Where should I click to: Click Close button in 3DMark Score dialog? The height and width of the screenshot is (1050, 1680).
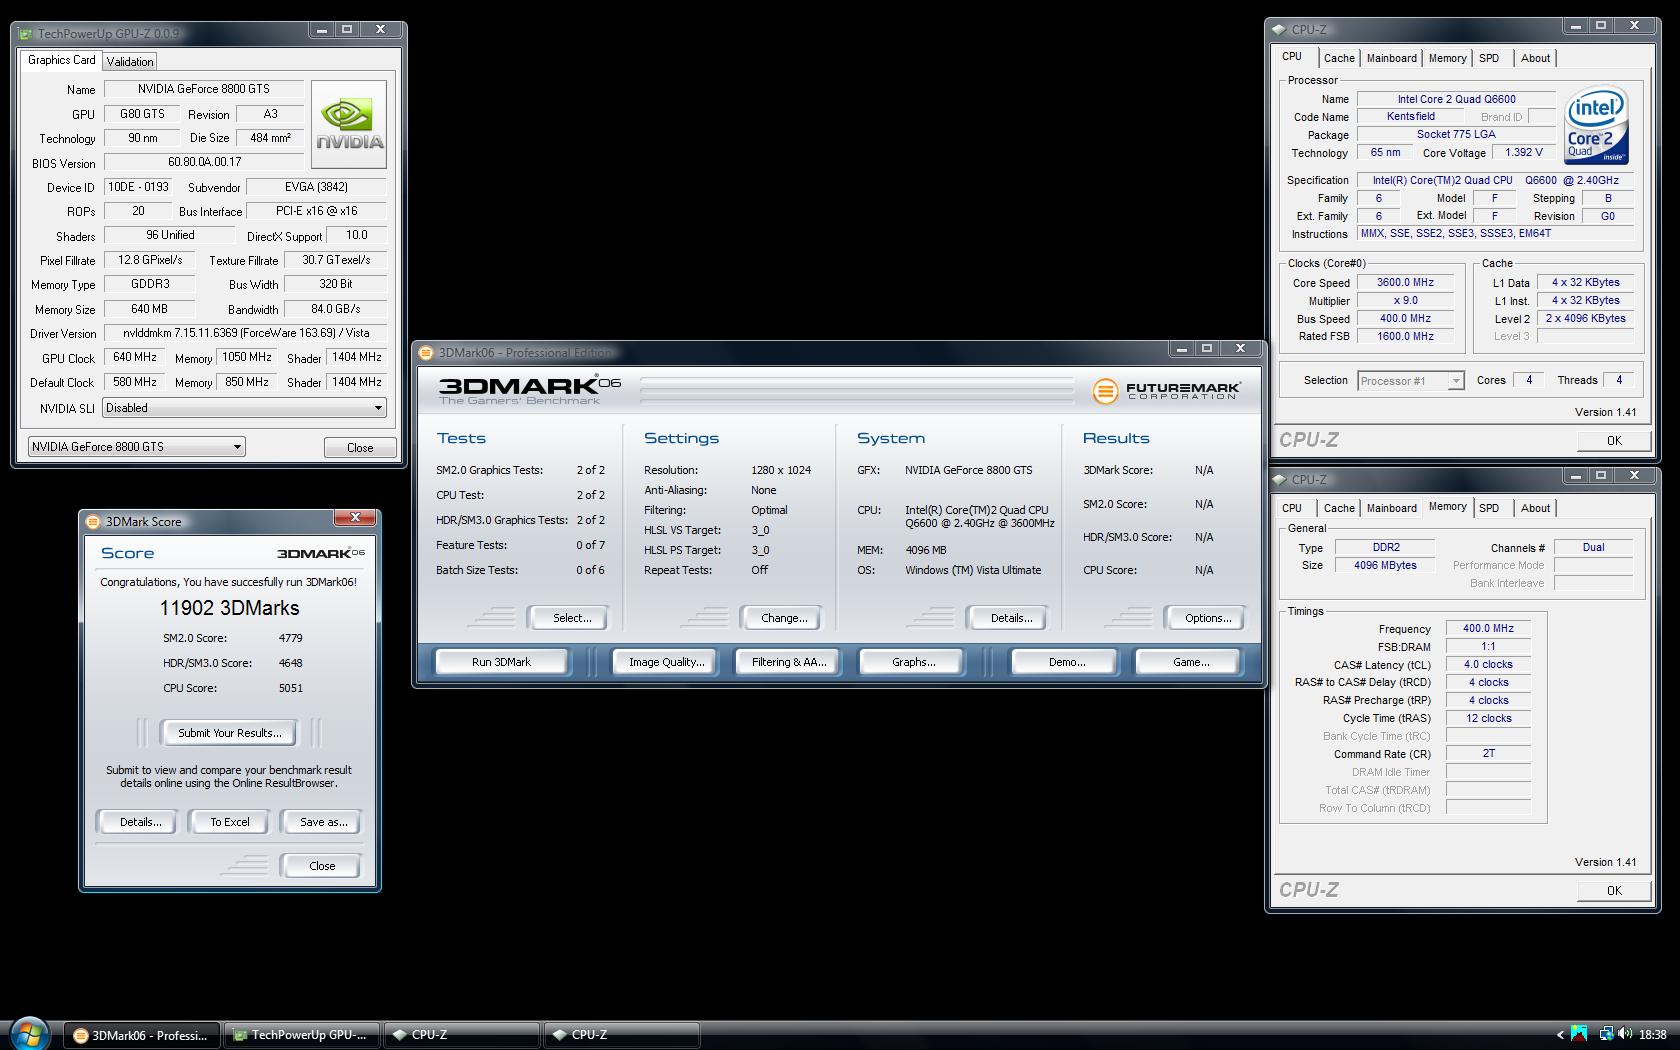[x=322, y=866]
